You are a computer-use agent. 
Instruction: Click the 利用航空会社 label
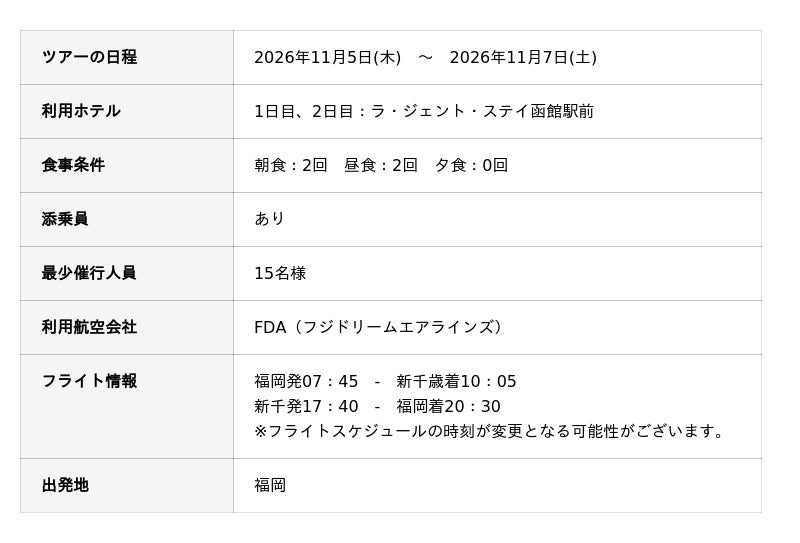click(89, 327)
